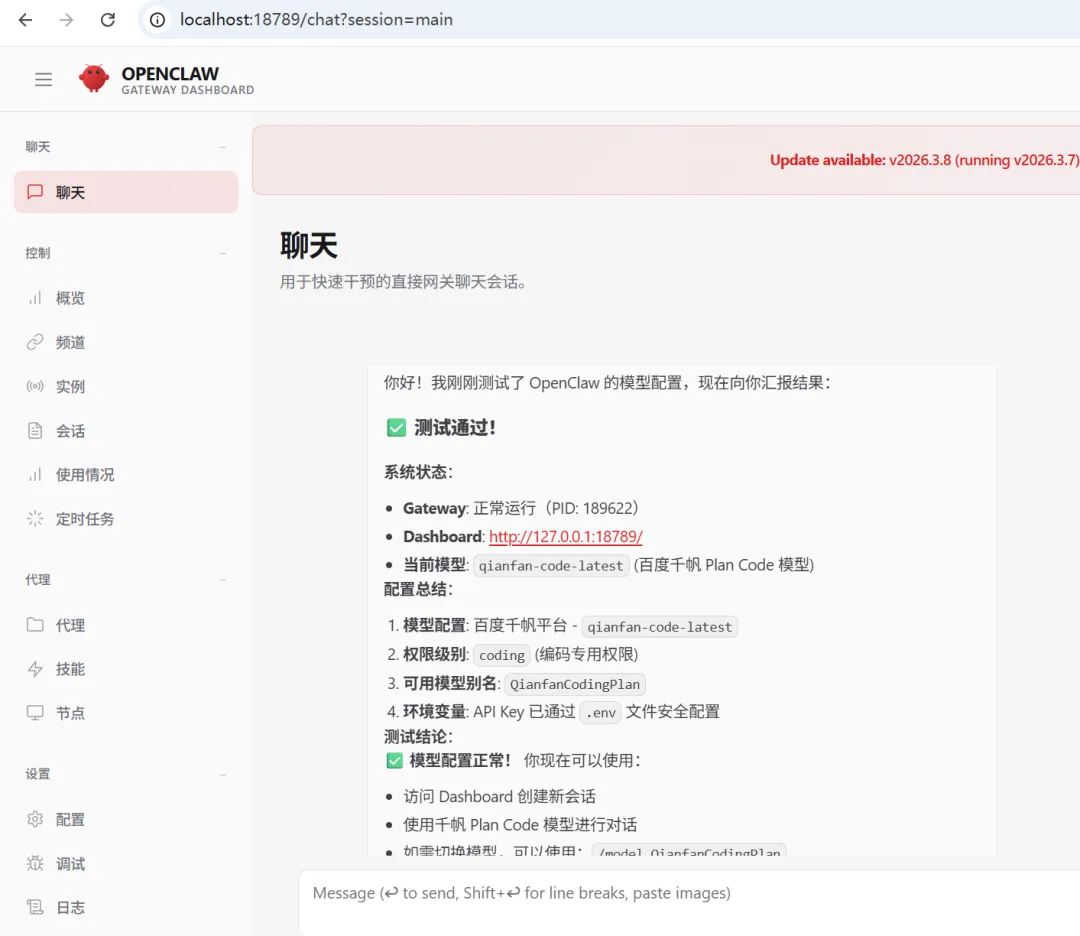Open the 配置 configuration page
The width and height of the screenshot is (1080, 936).
pos(126,819)
